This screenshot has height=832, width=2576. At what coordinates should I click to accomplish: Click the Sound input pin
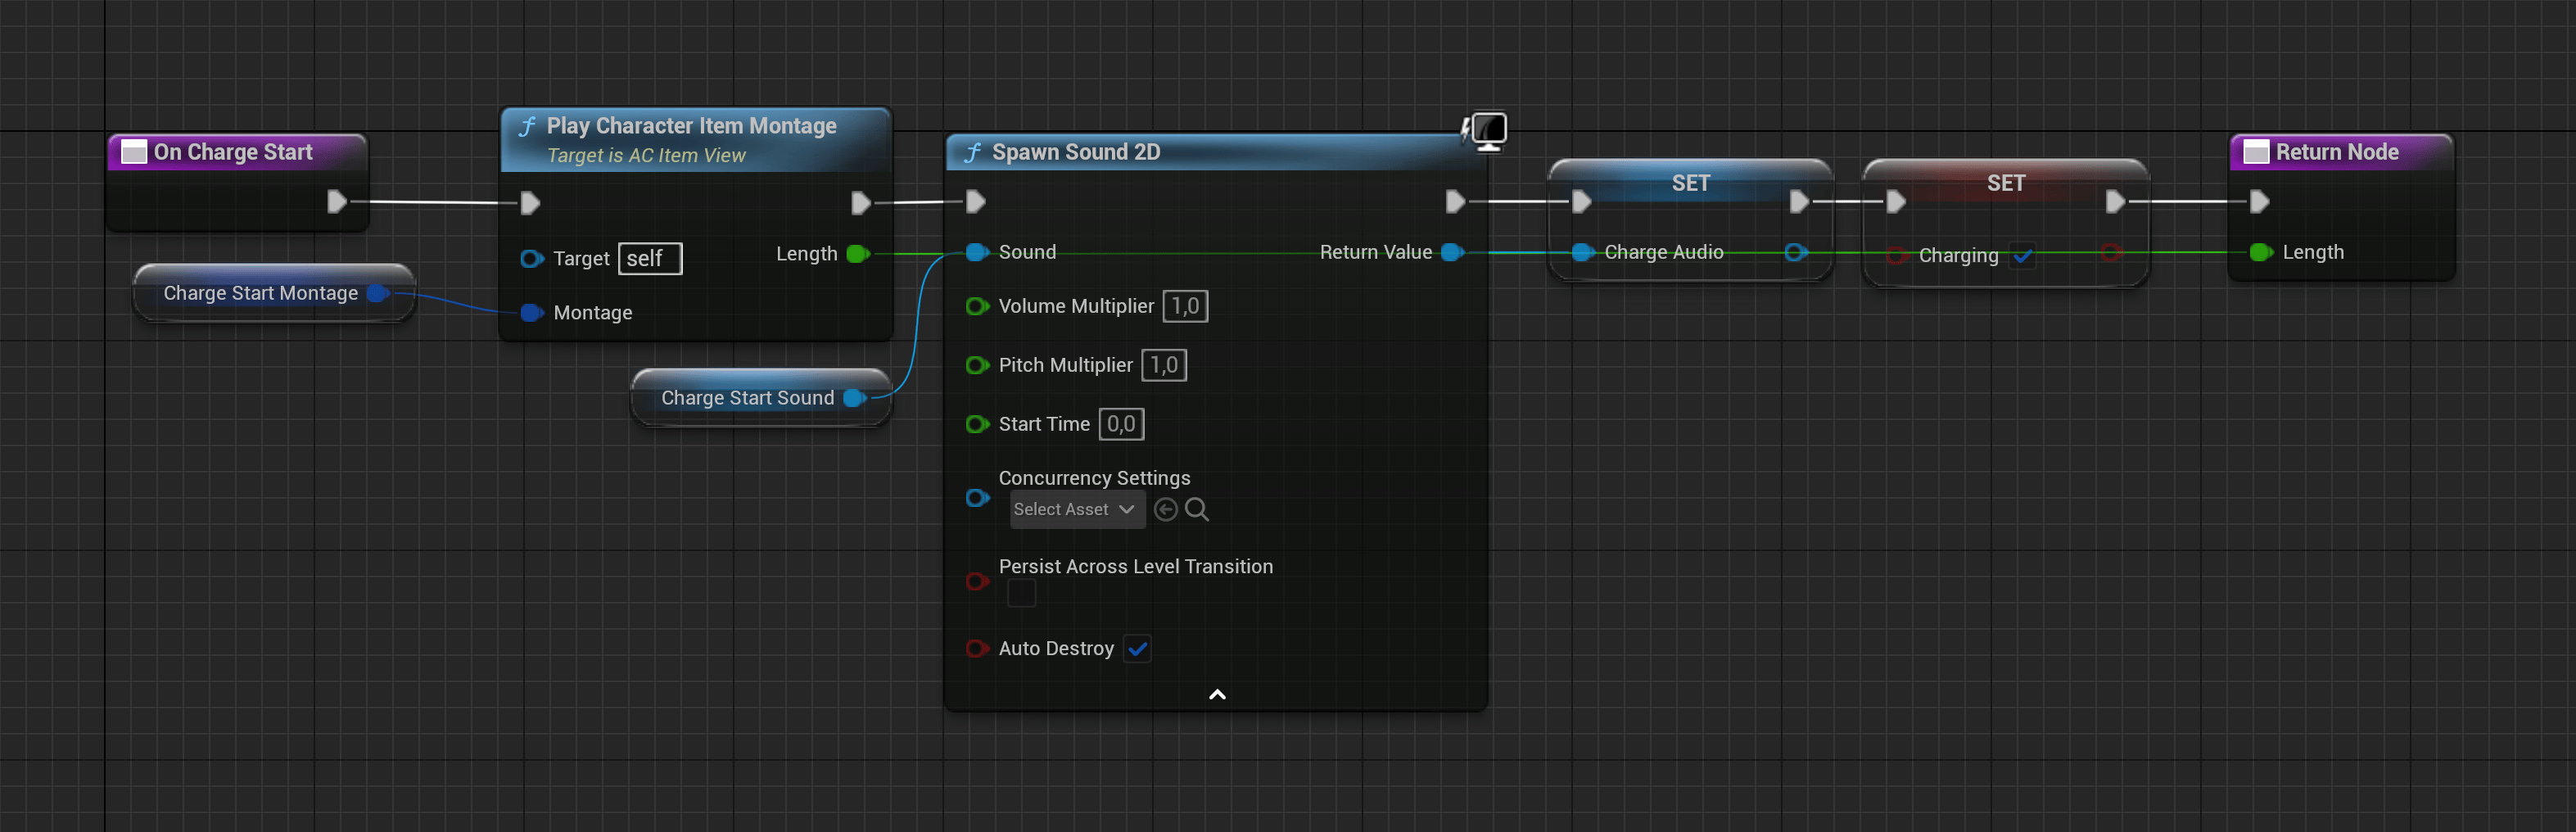coord(977,252)
